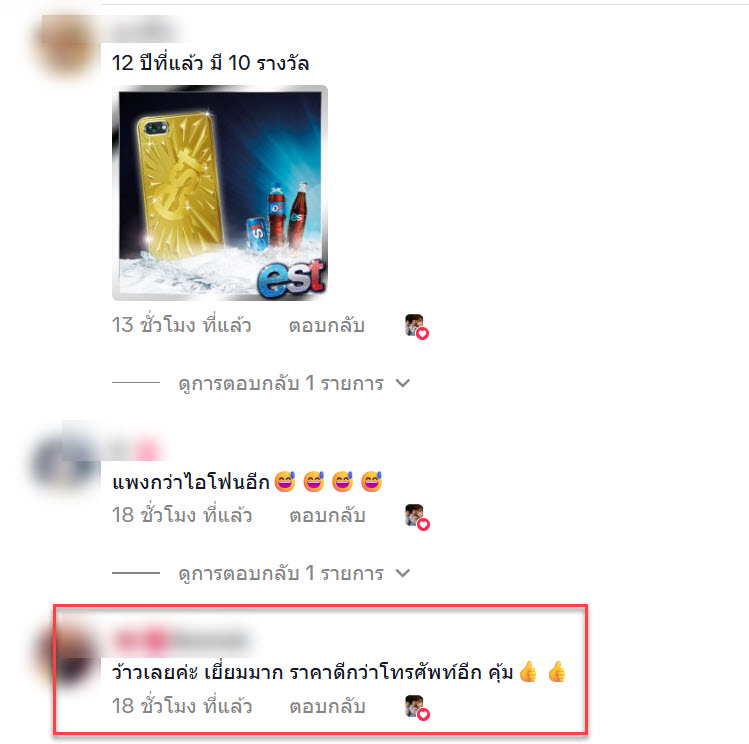This screenshot has width=749, height=744.
Task: Click blurred username above '12 ปีที่แล้ว' comment
Action: pyautogui.click(x=144, y=30)
